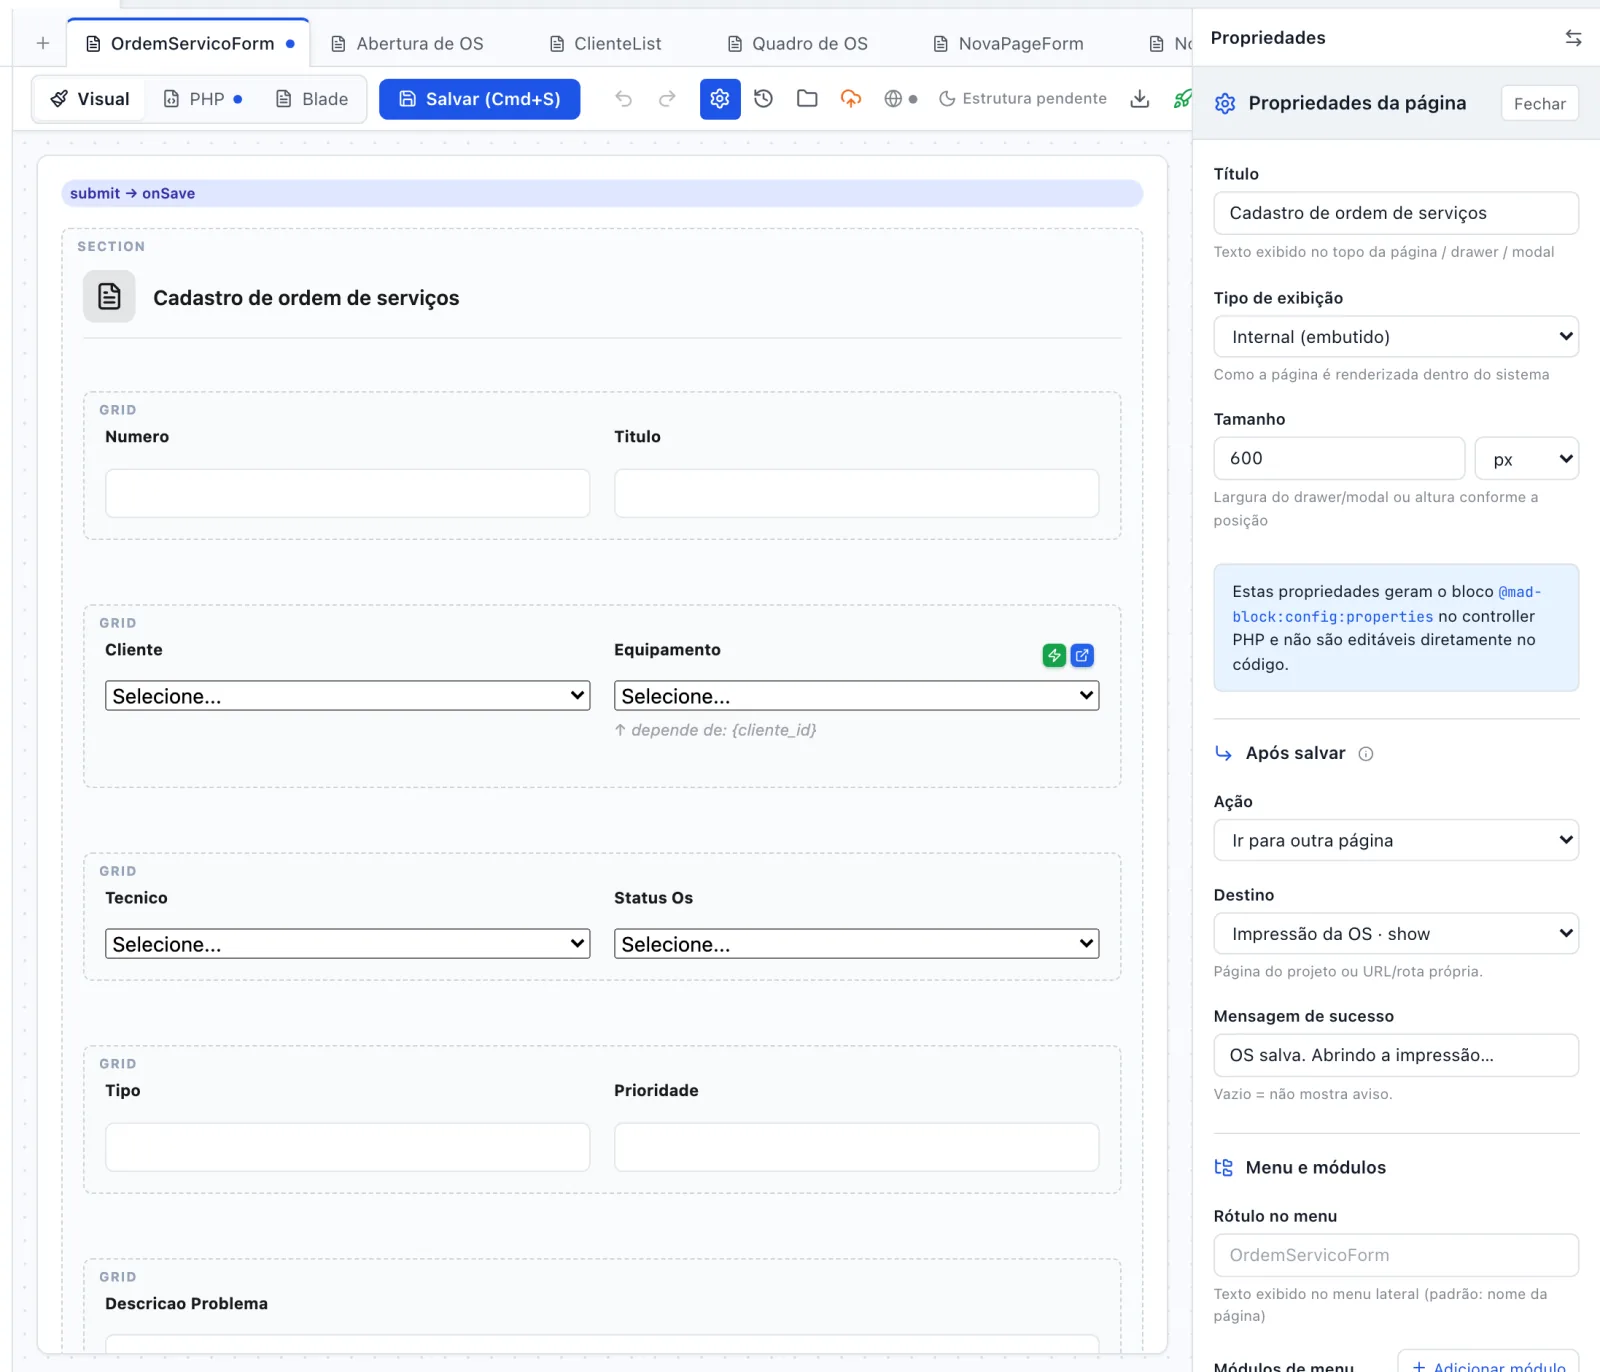The height and width of the screenshot is (1372, 1600).
Task: Click the Mensagem de sucesso input field
Action: [1396, 1055]
